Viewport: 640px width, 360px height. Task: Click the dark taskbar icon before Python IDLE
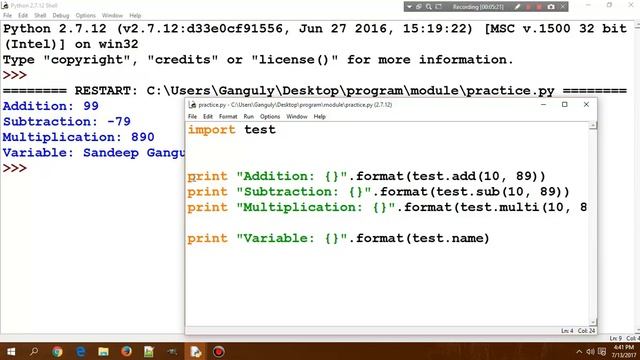pos(172,351)
